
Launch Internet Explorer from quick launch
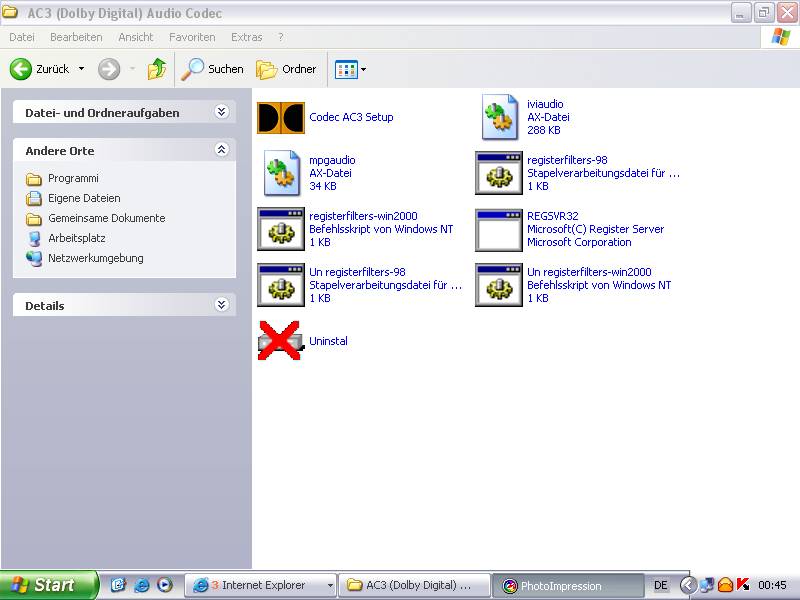click(x=141, y=585)
